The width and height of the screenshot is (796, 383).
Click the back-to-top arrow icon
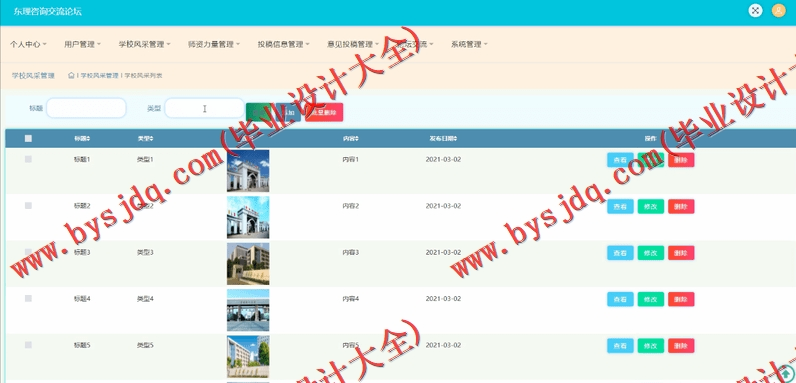tap(785, 373)
